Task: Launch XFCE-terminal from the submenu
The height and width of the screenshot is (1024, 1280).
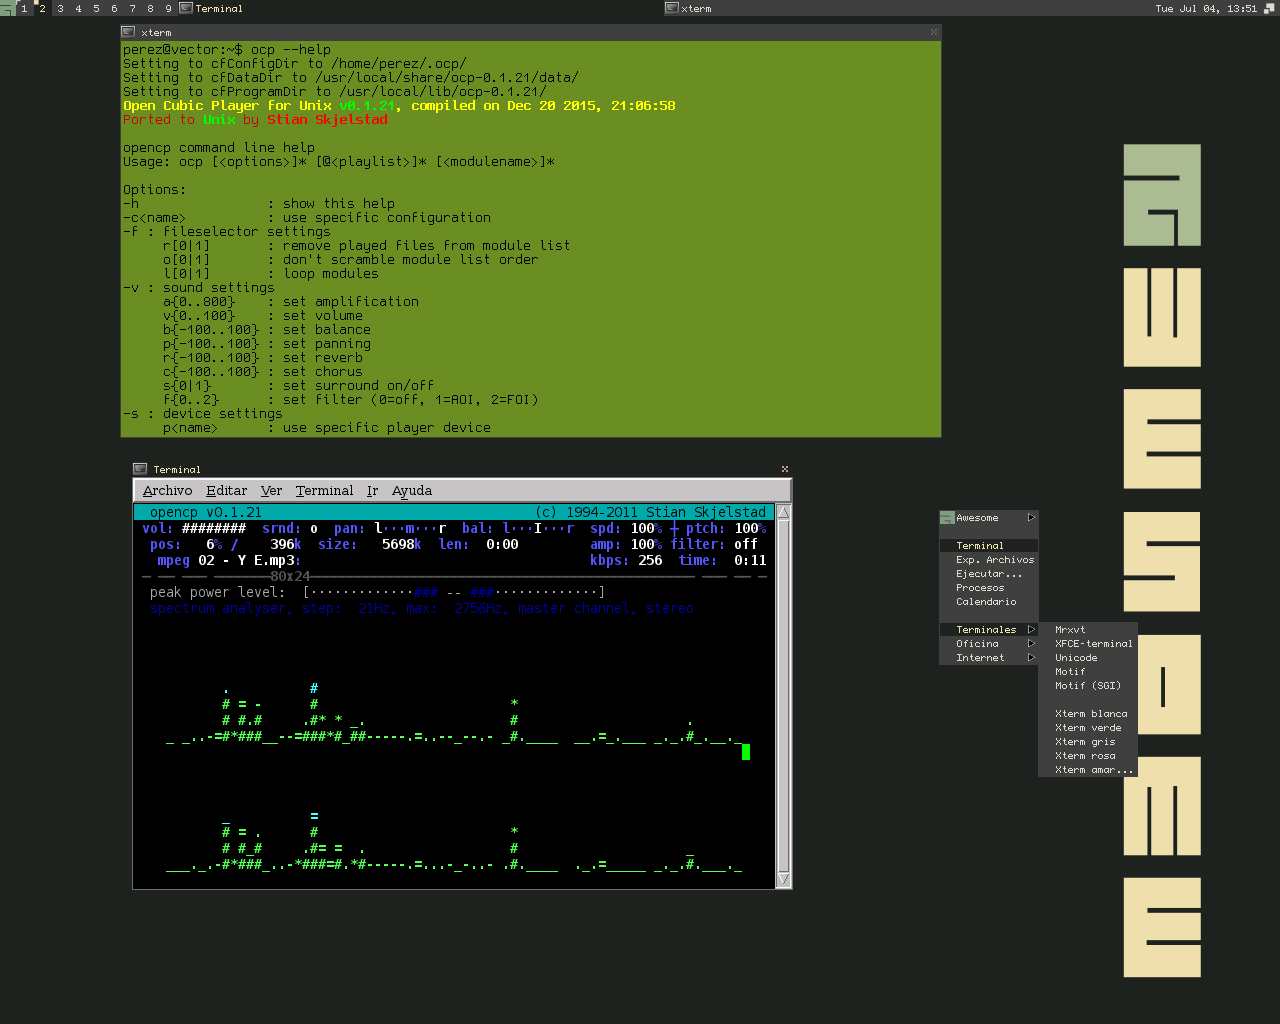Action: tap(1088, 644)
